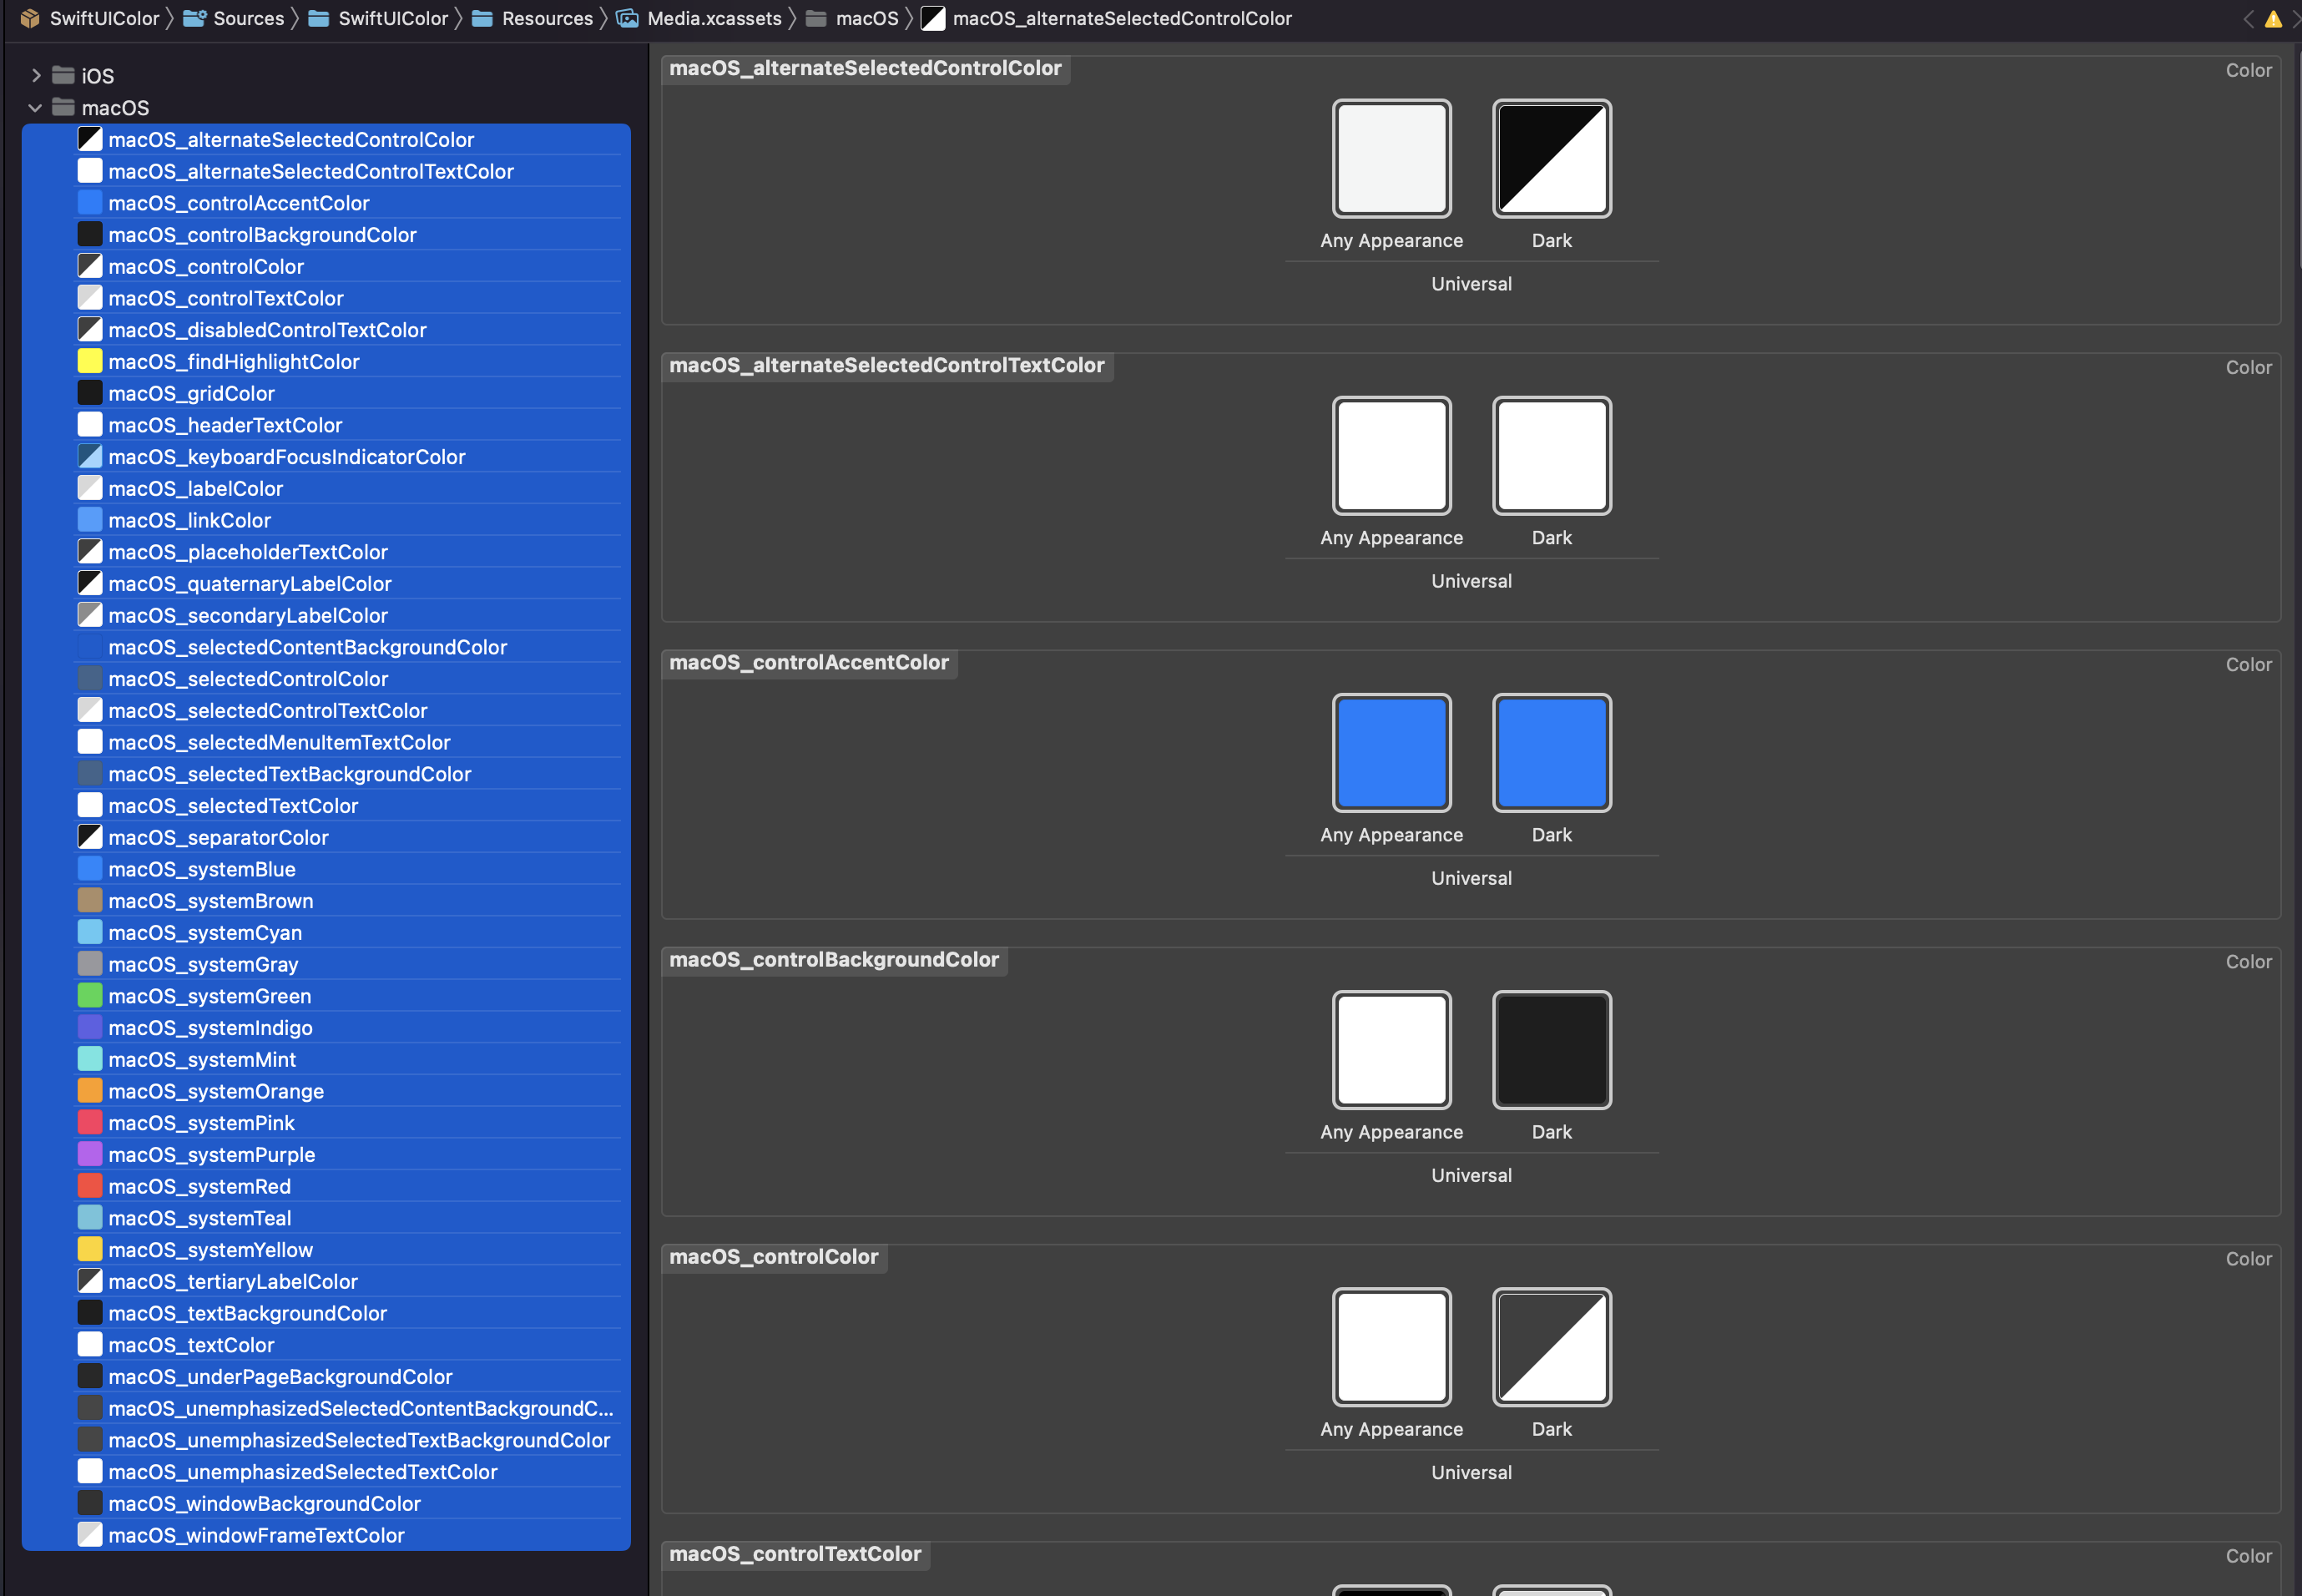
Task: Click the Color label beside macOS_controlAccentColor
Action: pyautogui.click(x=2248, y=664)
